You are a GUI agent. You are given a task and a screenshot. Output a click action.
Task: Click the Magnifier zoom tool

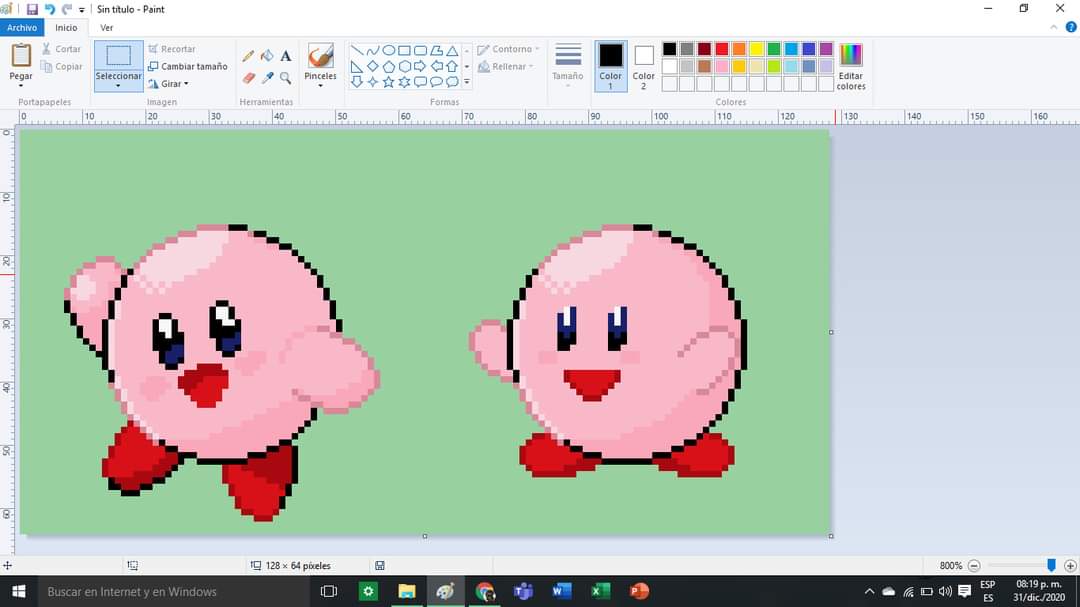click(x=286, y=78)
